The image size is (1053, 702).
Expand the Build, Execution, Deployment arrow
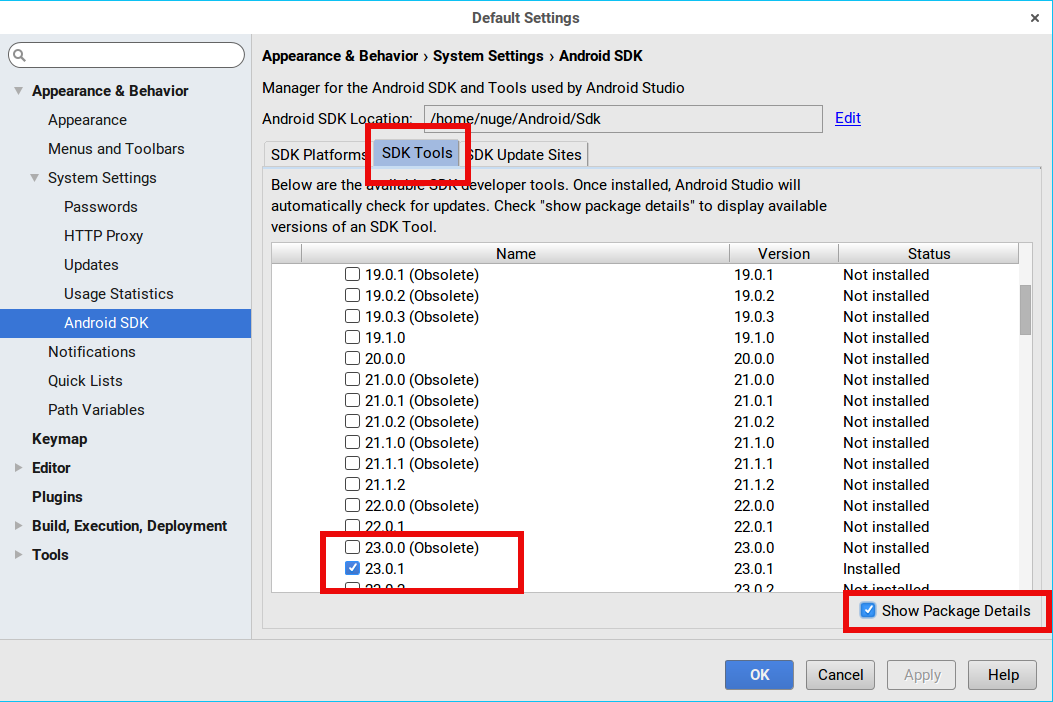tap(18, 526)
